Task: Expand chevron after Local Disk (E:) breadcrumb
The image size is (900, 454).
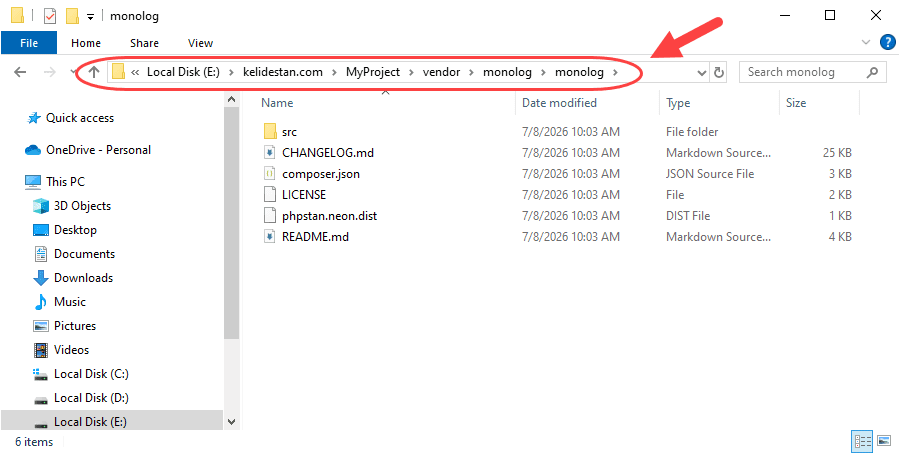Action: click(231, 72)
